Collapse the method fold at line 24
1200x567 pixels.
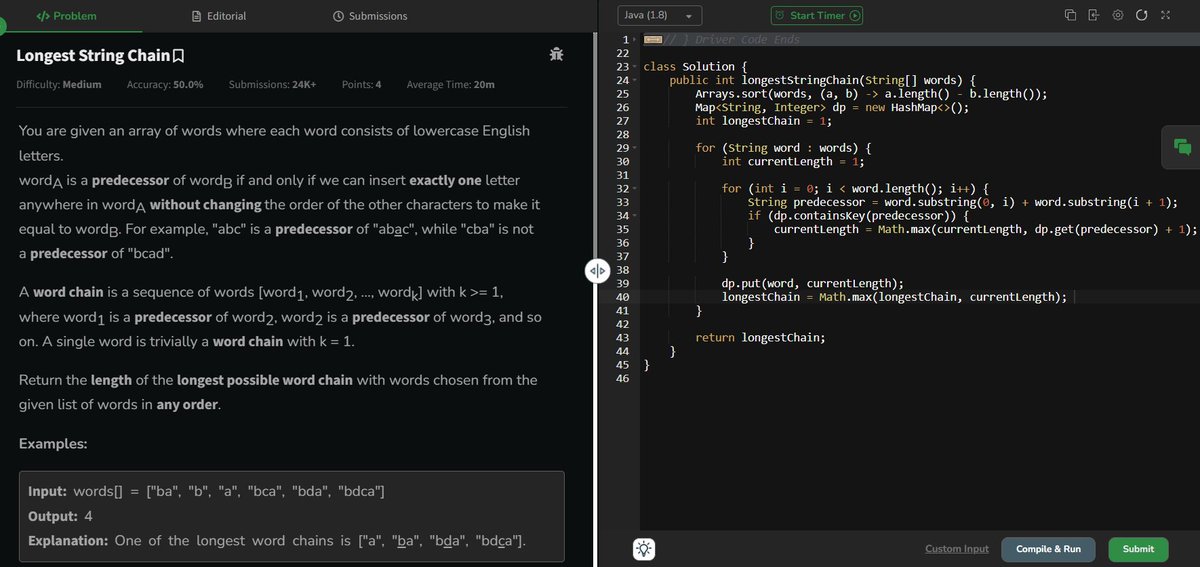point(635,80)
